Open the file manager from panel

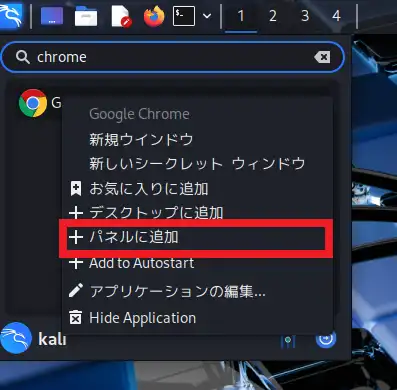(86, 16)
